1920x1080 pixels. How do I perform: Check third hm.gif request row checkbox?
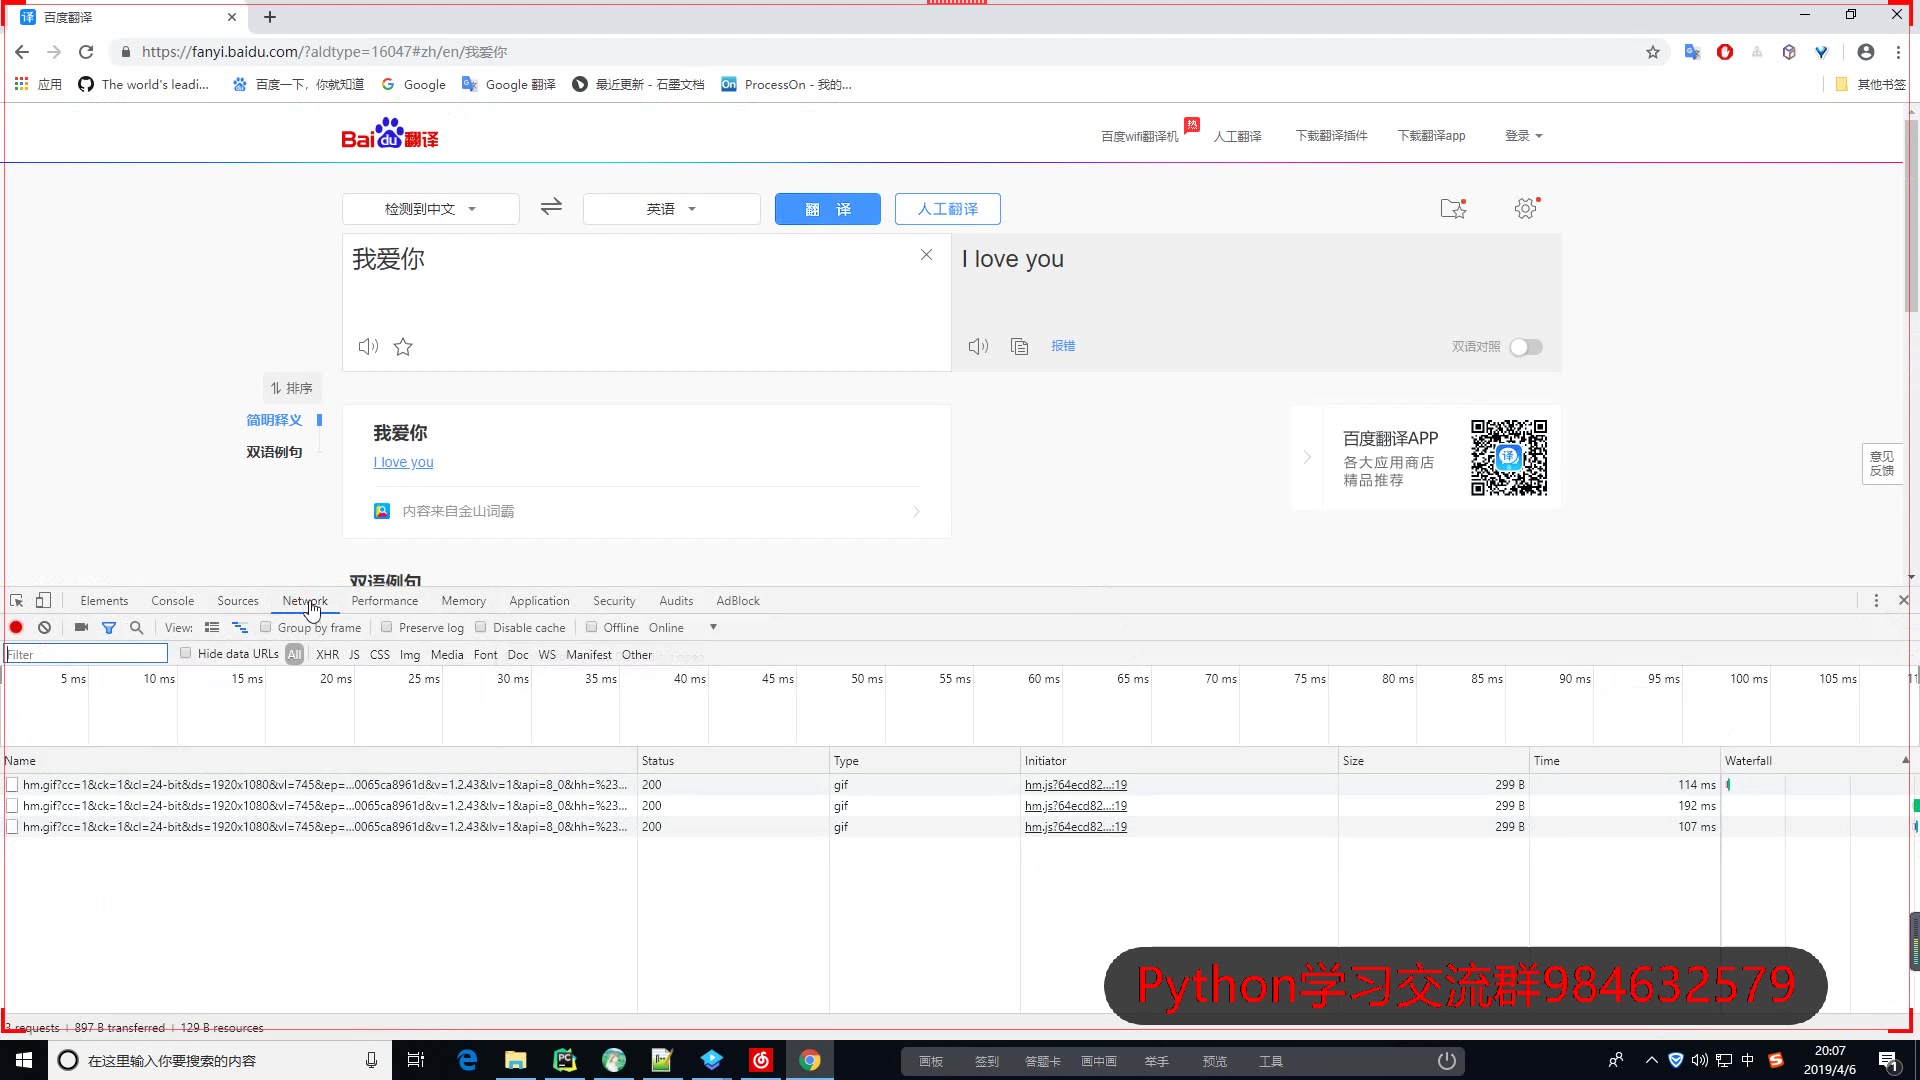12,827
